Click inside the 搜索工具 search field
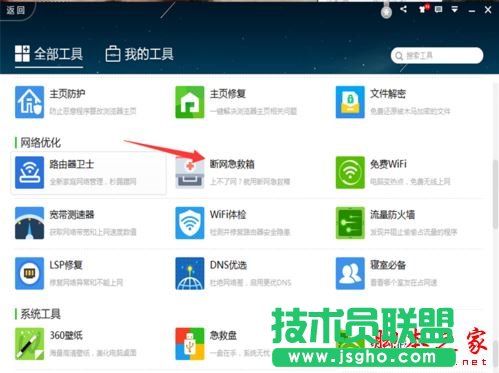The width and height of the screenshot is (499, 373). (437, 55)
